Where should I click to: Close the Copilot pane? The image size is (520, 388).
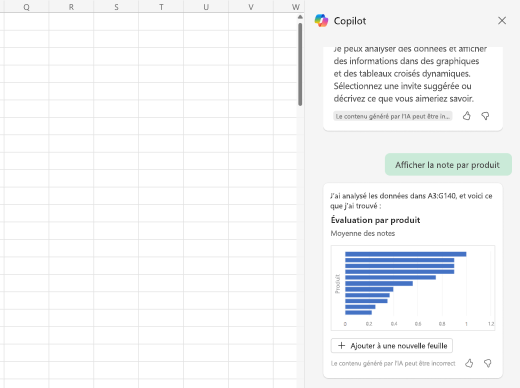(x=502, y=21)
